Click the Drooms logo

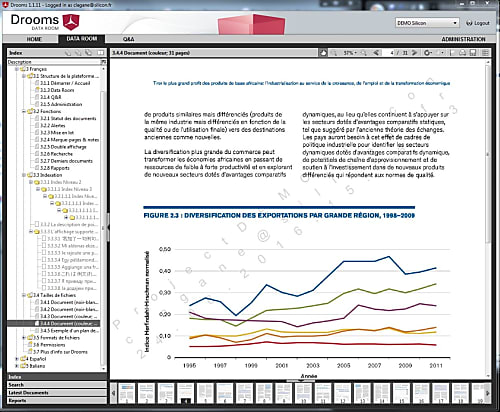[x=45, y=22]
